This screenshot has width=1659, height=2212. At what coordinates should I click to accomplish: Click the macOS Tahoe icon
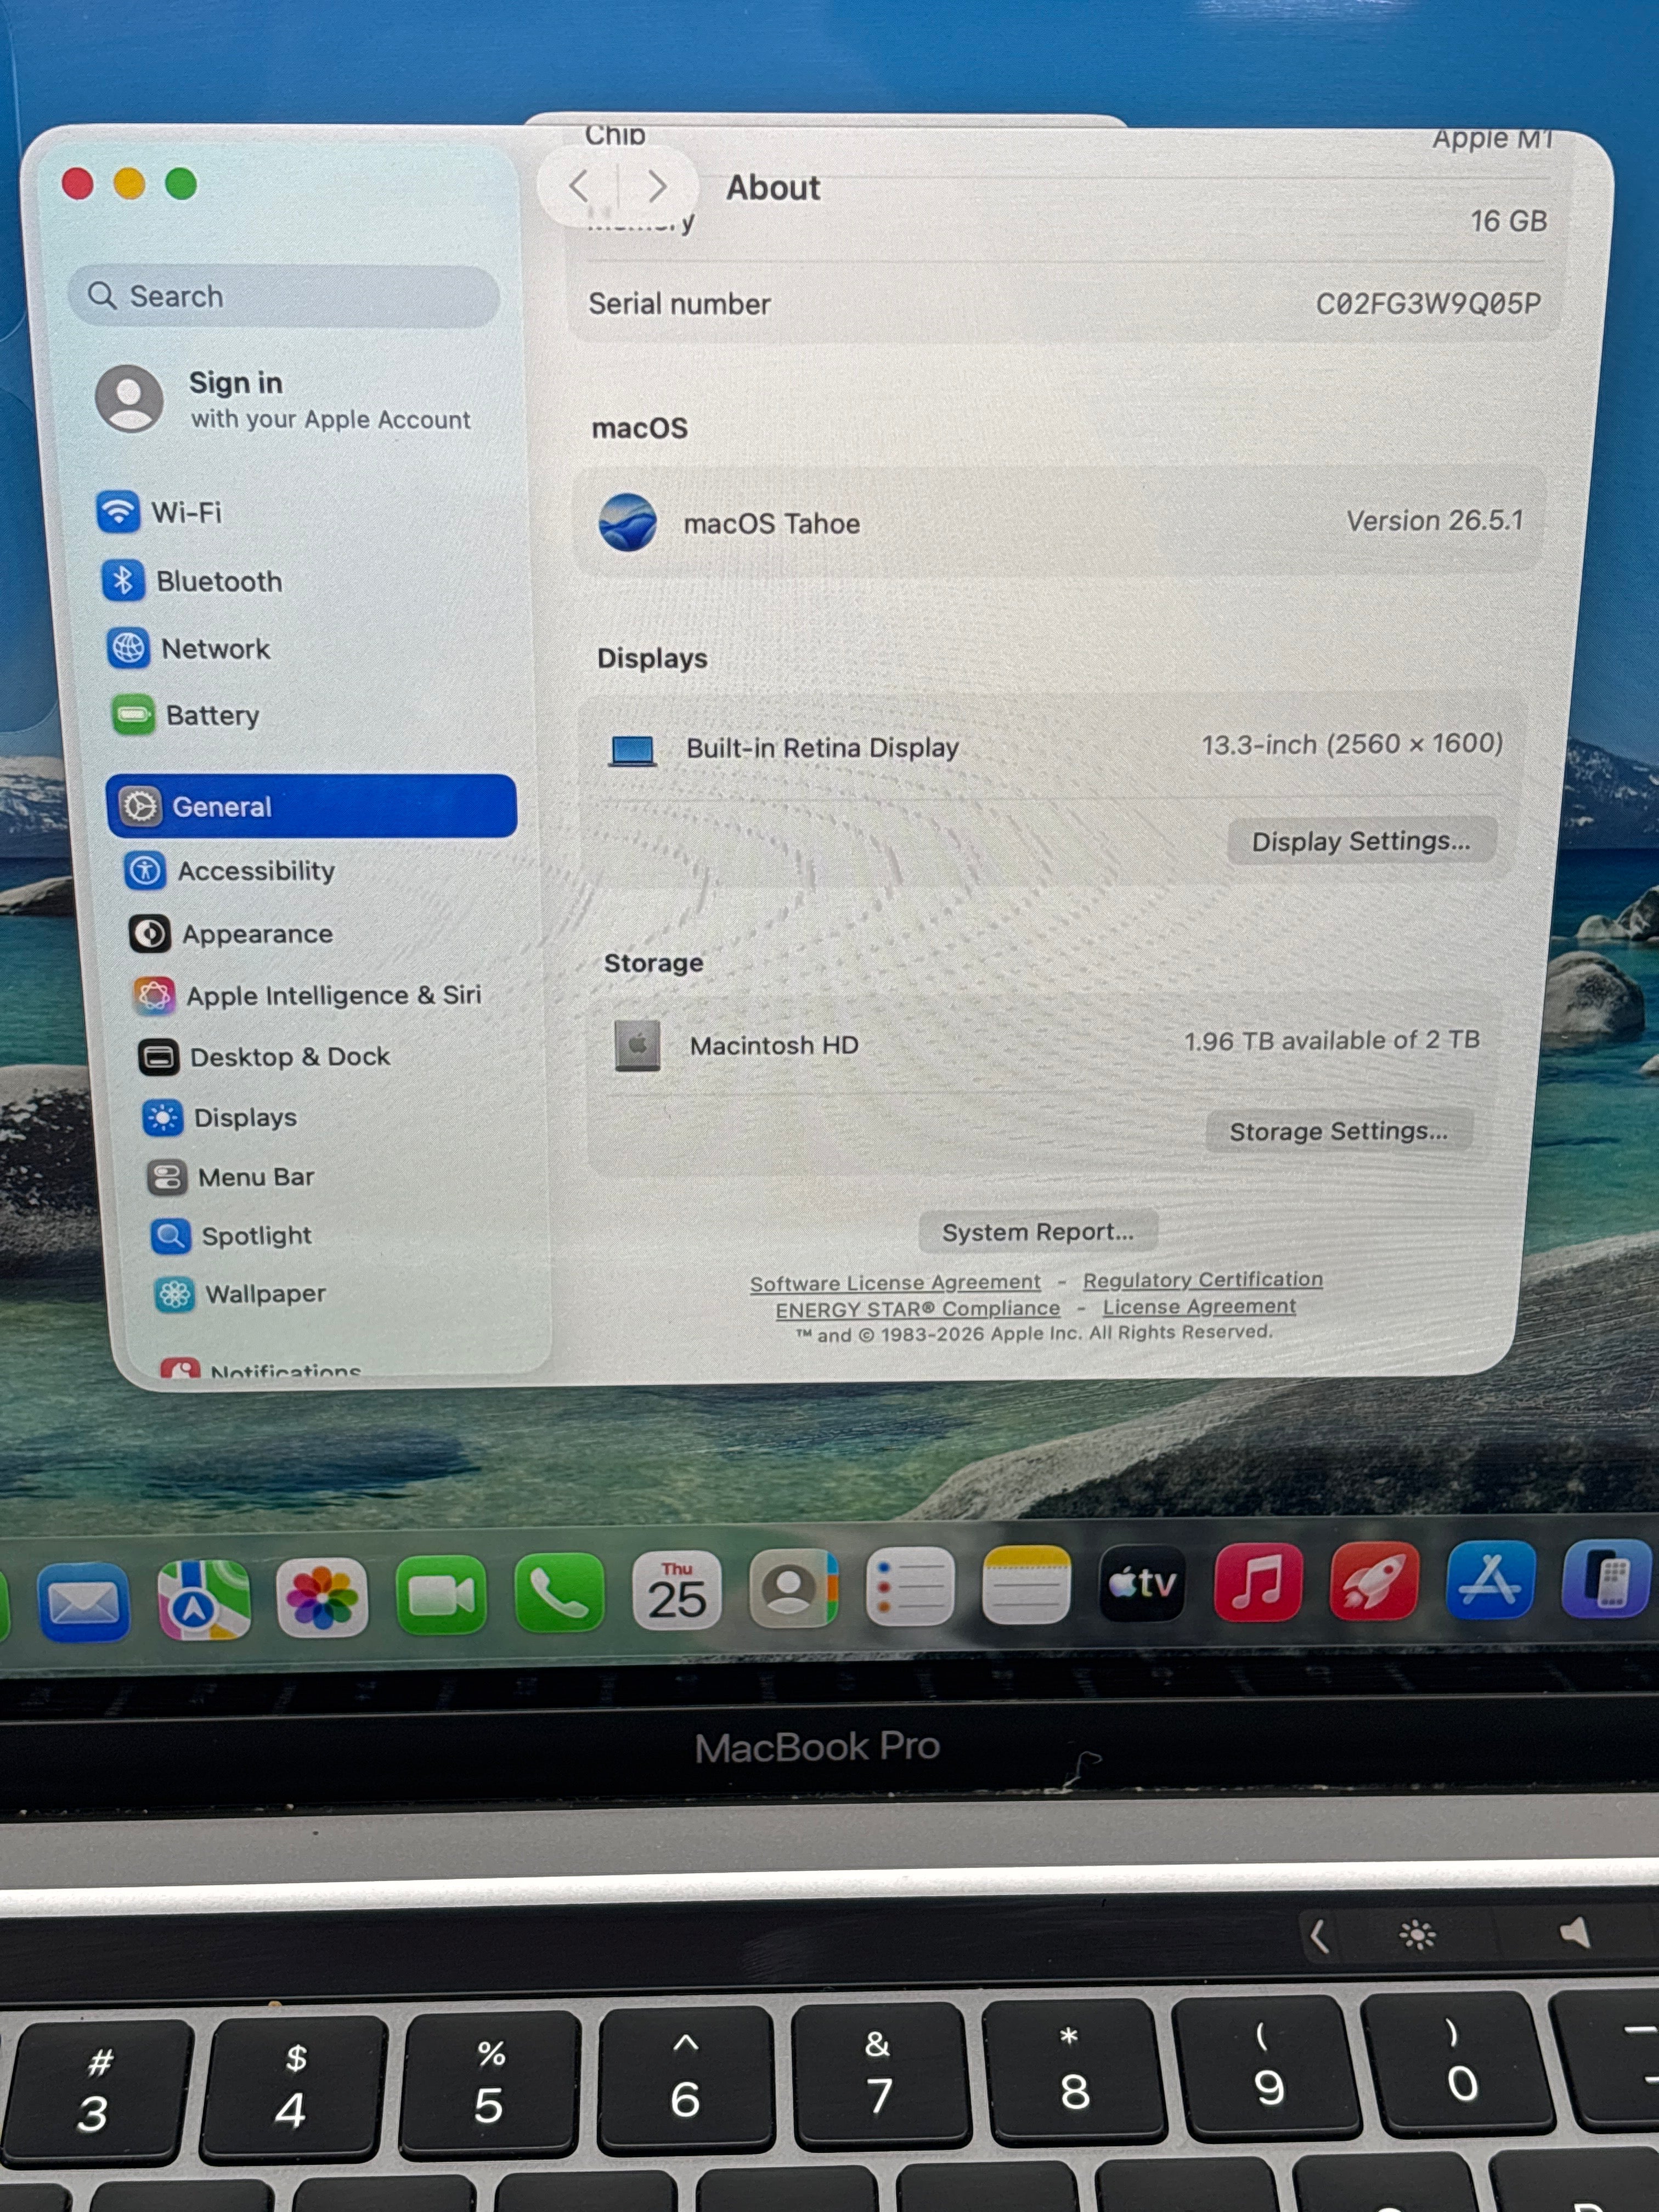coord(627,522)
